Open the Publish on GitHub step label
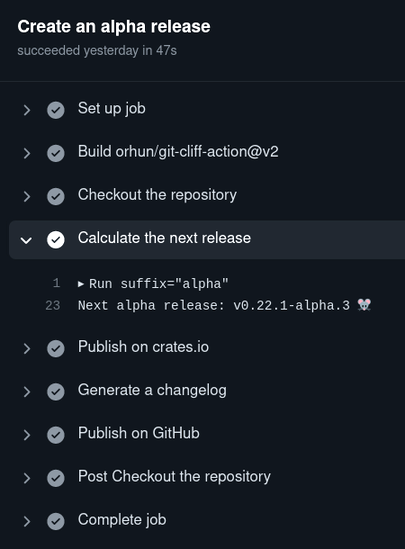Screen dimensions: 405x549 point(139,433)
